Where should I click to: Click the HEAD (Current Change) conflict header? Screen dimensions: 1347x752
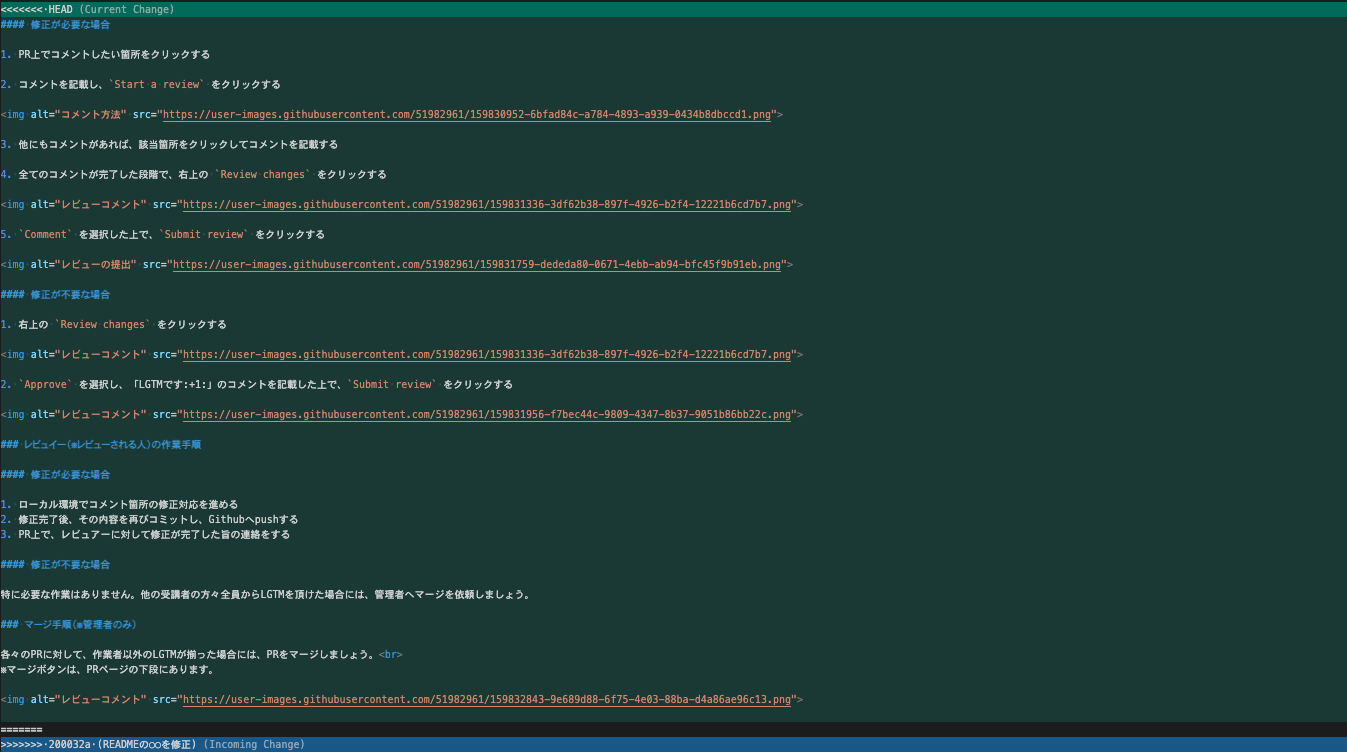click(673, 9)
